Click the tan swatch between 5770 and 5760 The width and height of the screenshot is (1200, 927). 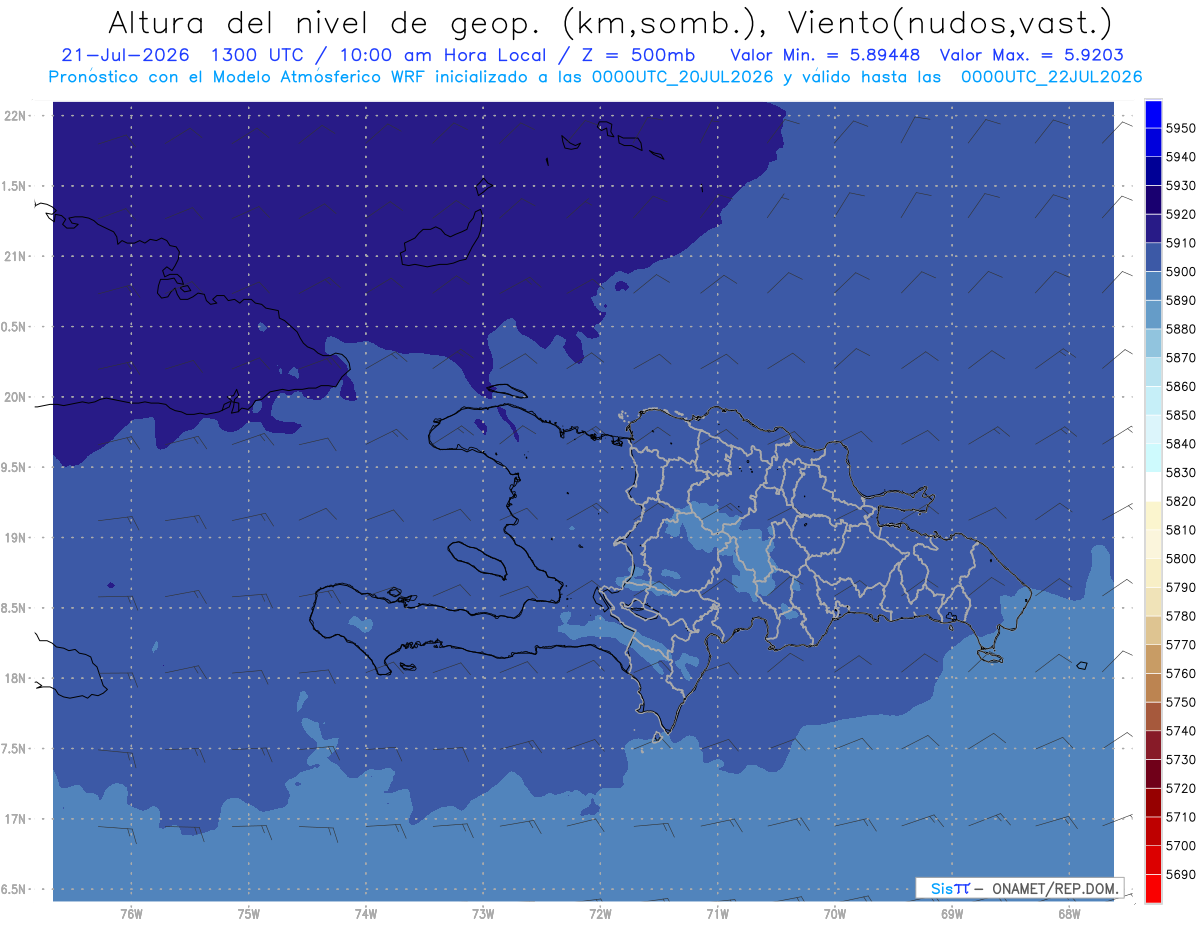[1152, 659]
